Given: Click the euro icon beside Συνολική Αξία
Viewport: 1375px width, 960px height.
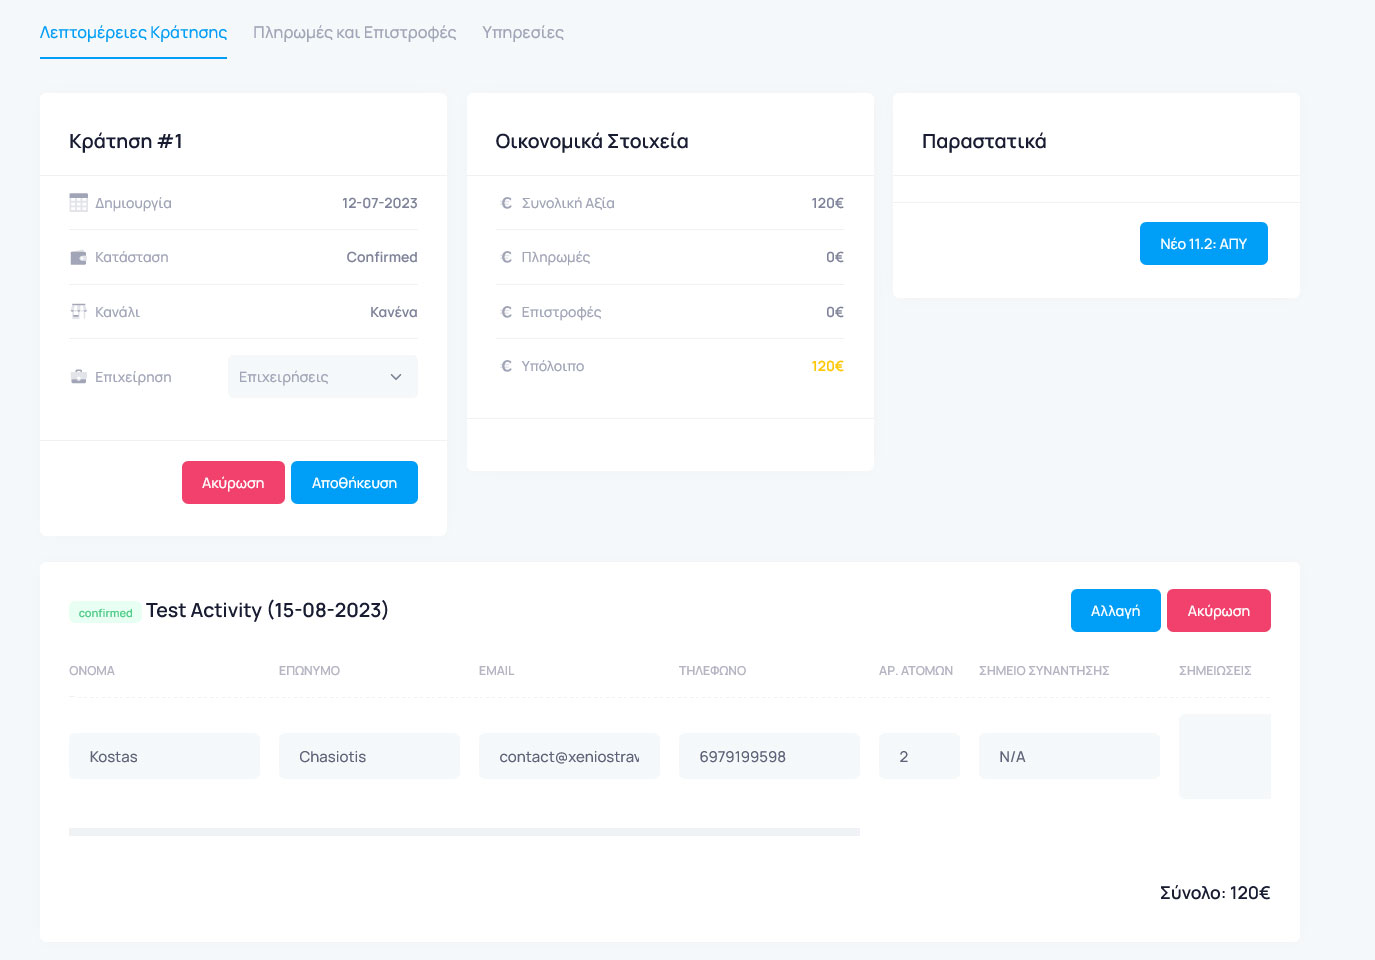Looking at the screenshot, I should (x=506, y=203).
